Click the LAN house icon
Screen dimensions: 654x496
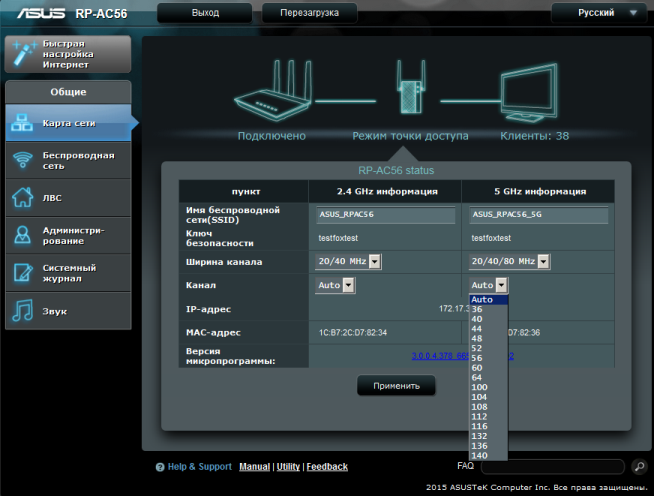tap(23, 197)
